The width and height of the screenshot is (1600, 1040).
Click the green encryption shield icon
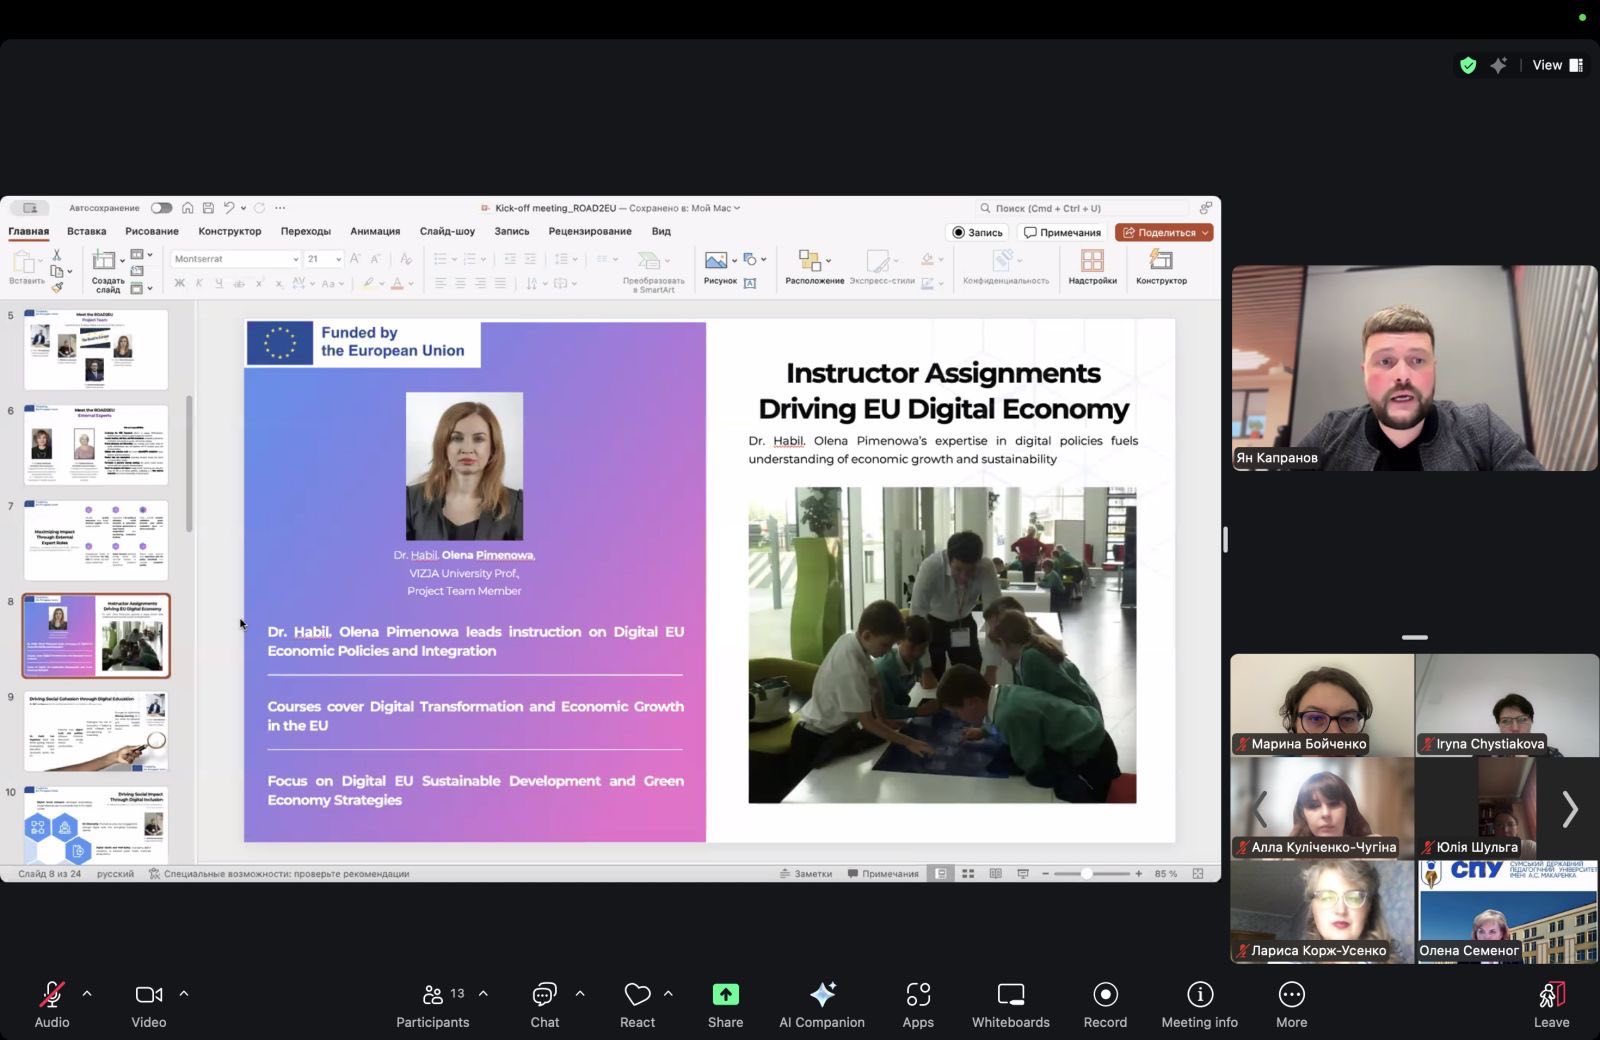click(x=1468, y=65)
